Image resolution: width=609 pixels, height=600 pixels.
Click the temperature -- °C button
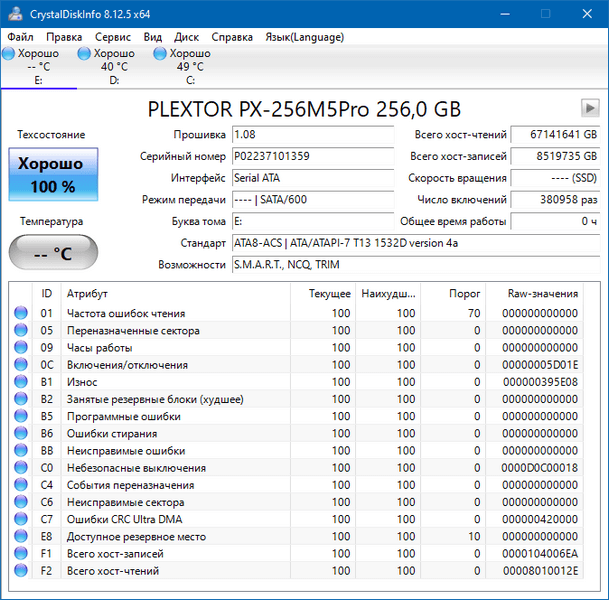click(x=53, y=253)
